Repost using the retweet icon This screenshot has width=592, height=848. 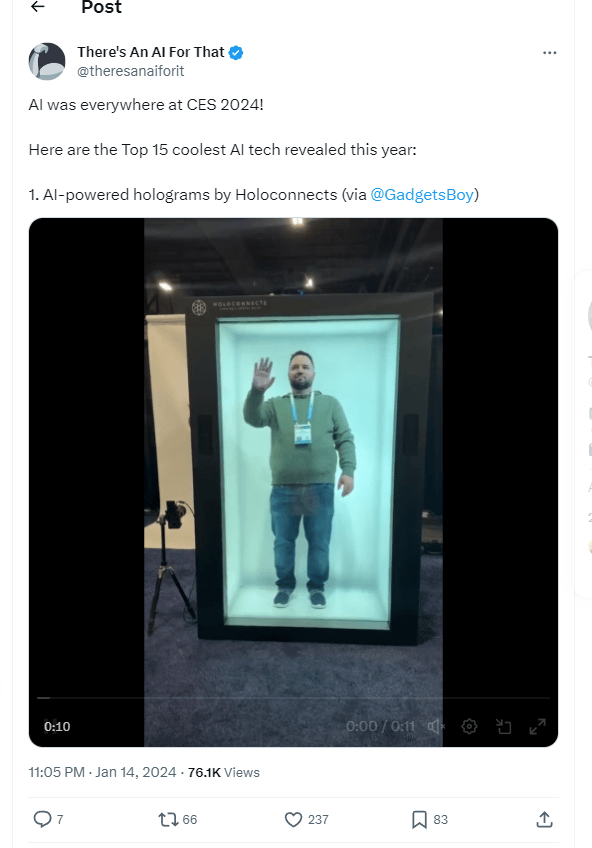(168, 820)
